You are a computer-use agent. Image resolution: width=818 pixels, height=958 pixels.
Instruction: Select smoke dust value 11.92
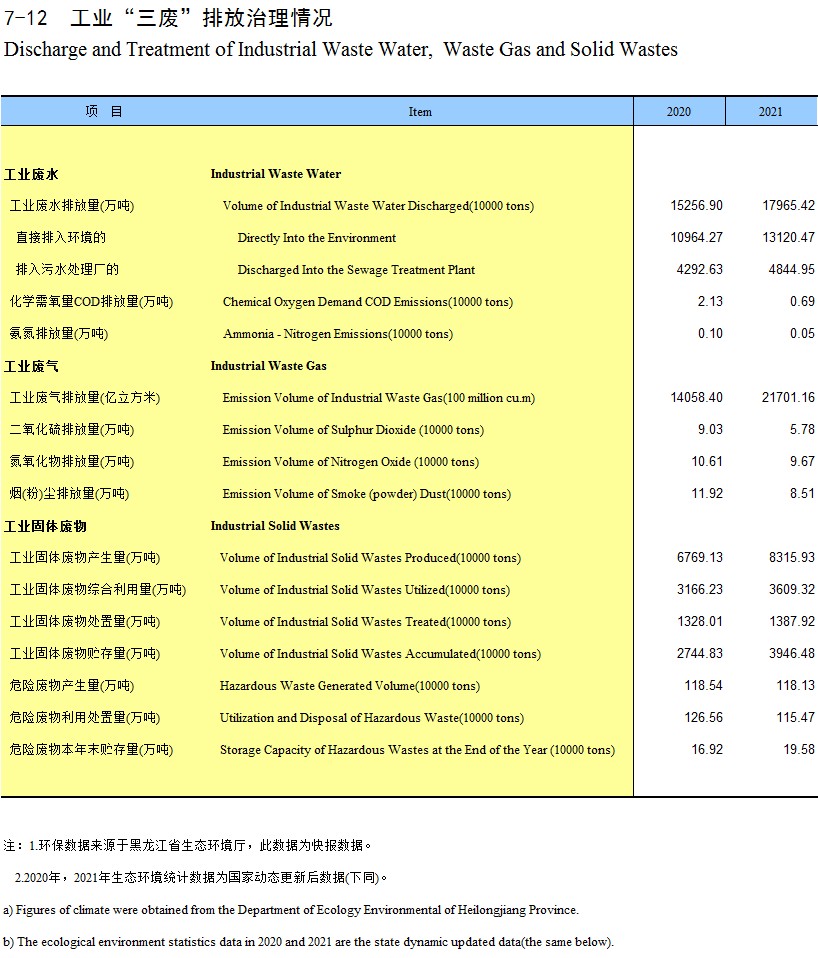point(707,493)
